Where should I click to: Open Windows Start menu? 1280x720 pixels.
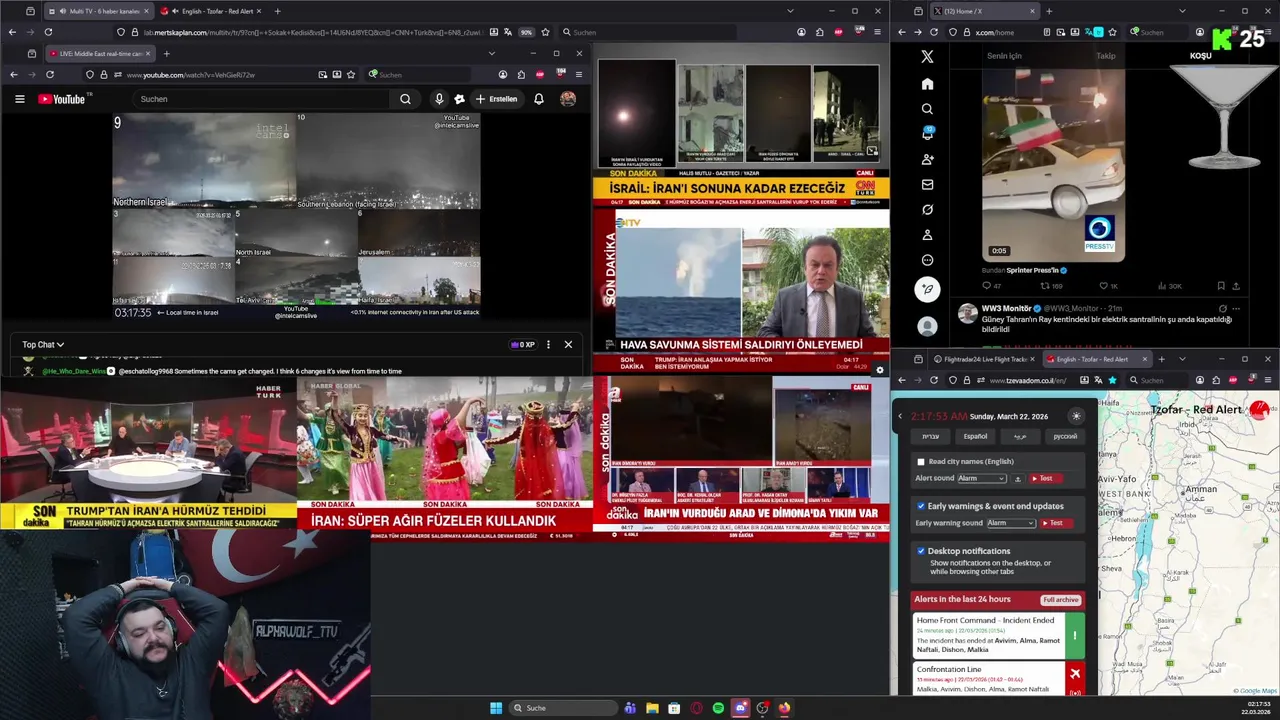[x=495, y=708]
